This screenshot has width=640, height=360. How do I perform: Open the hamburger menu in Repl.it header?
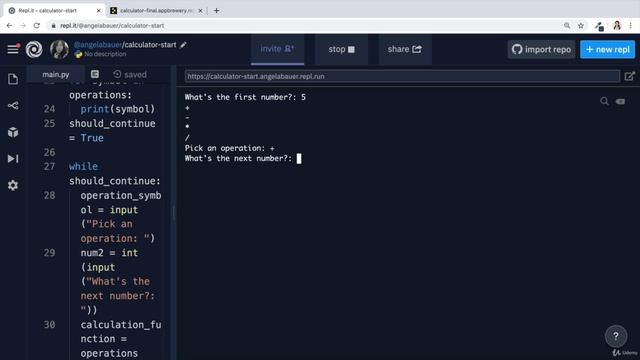(x=13, y=49)
